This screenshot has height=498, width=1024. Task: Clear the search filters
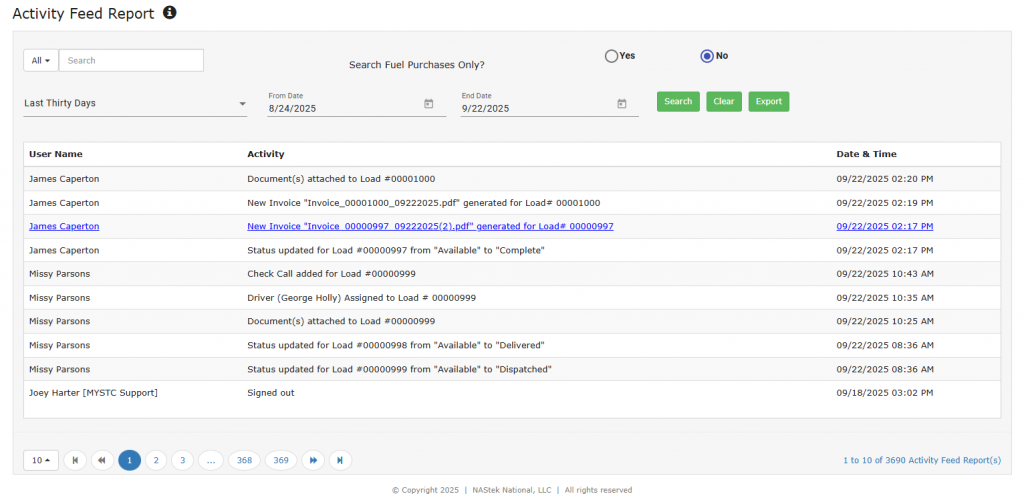724,102
